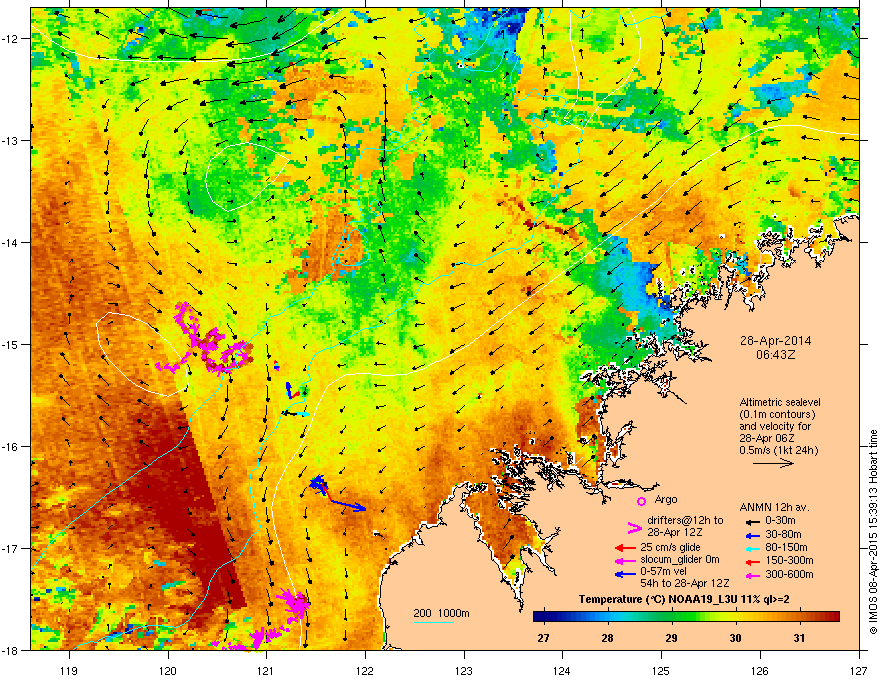
Task: Click the magenta slocum_glider 0m arrow symbol
Action: point(625,560)
